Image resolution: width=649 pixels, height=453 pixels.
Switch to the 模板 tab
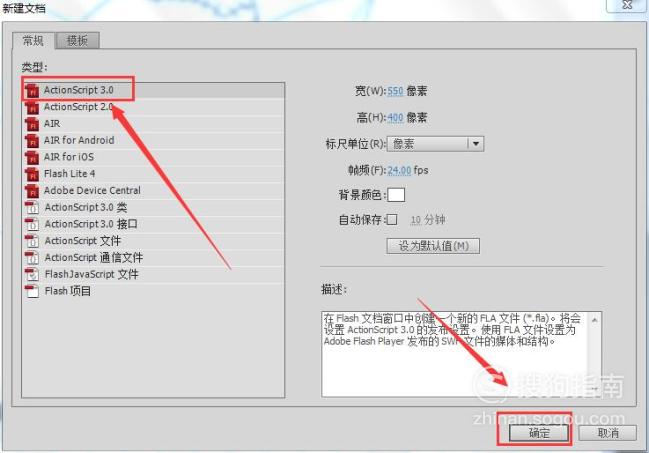pyautogui.click(x=77, y=41)
